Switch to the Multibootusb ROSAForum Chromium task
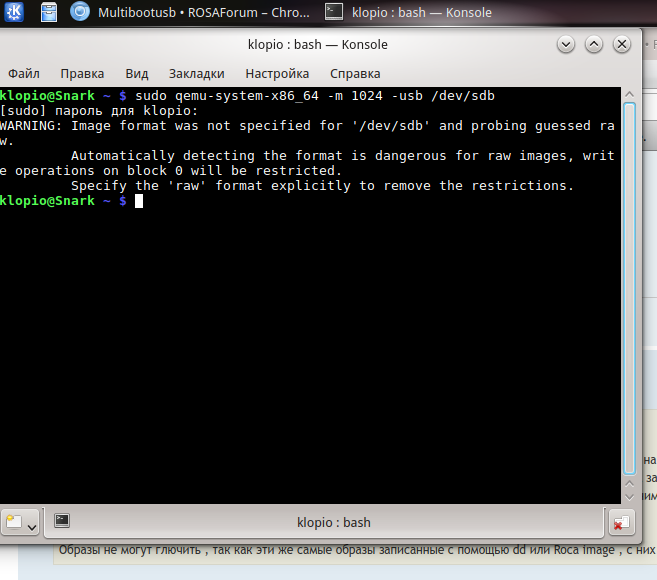The height and width of the screenshot is (580, 657). (x=191, y=13)
